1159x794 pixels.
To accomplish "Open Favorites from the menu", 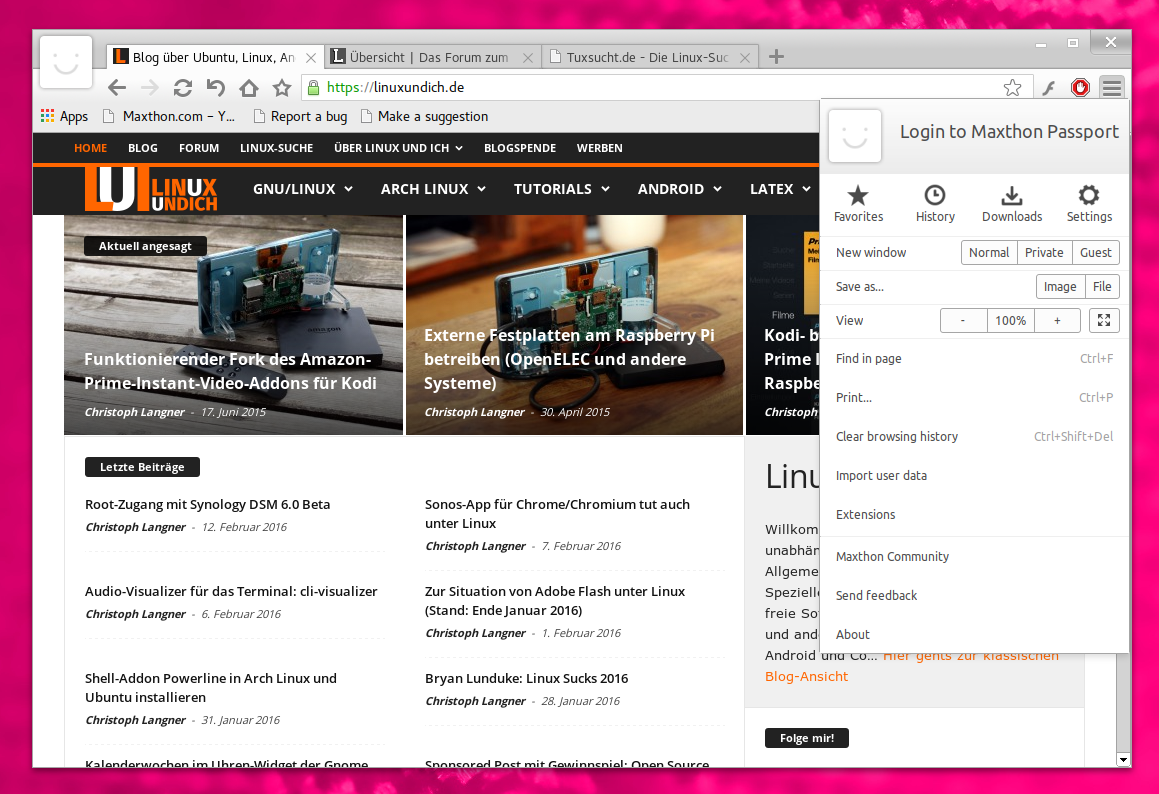I will click(x=858, y=204).
